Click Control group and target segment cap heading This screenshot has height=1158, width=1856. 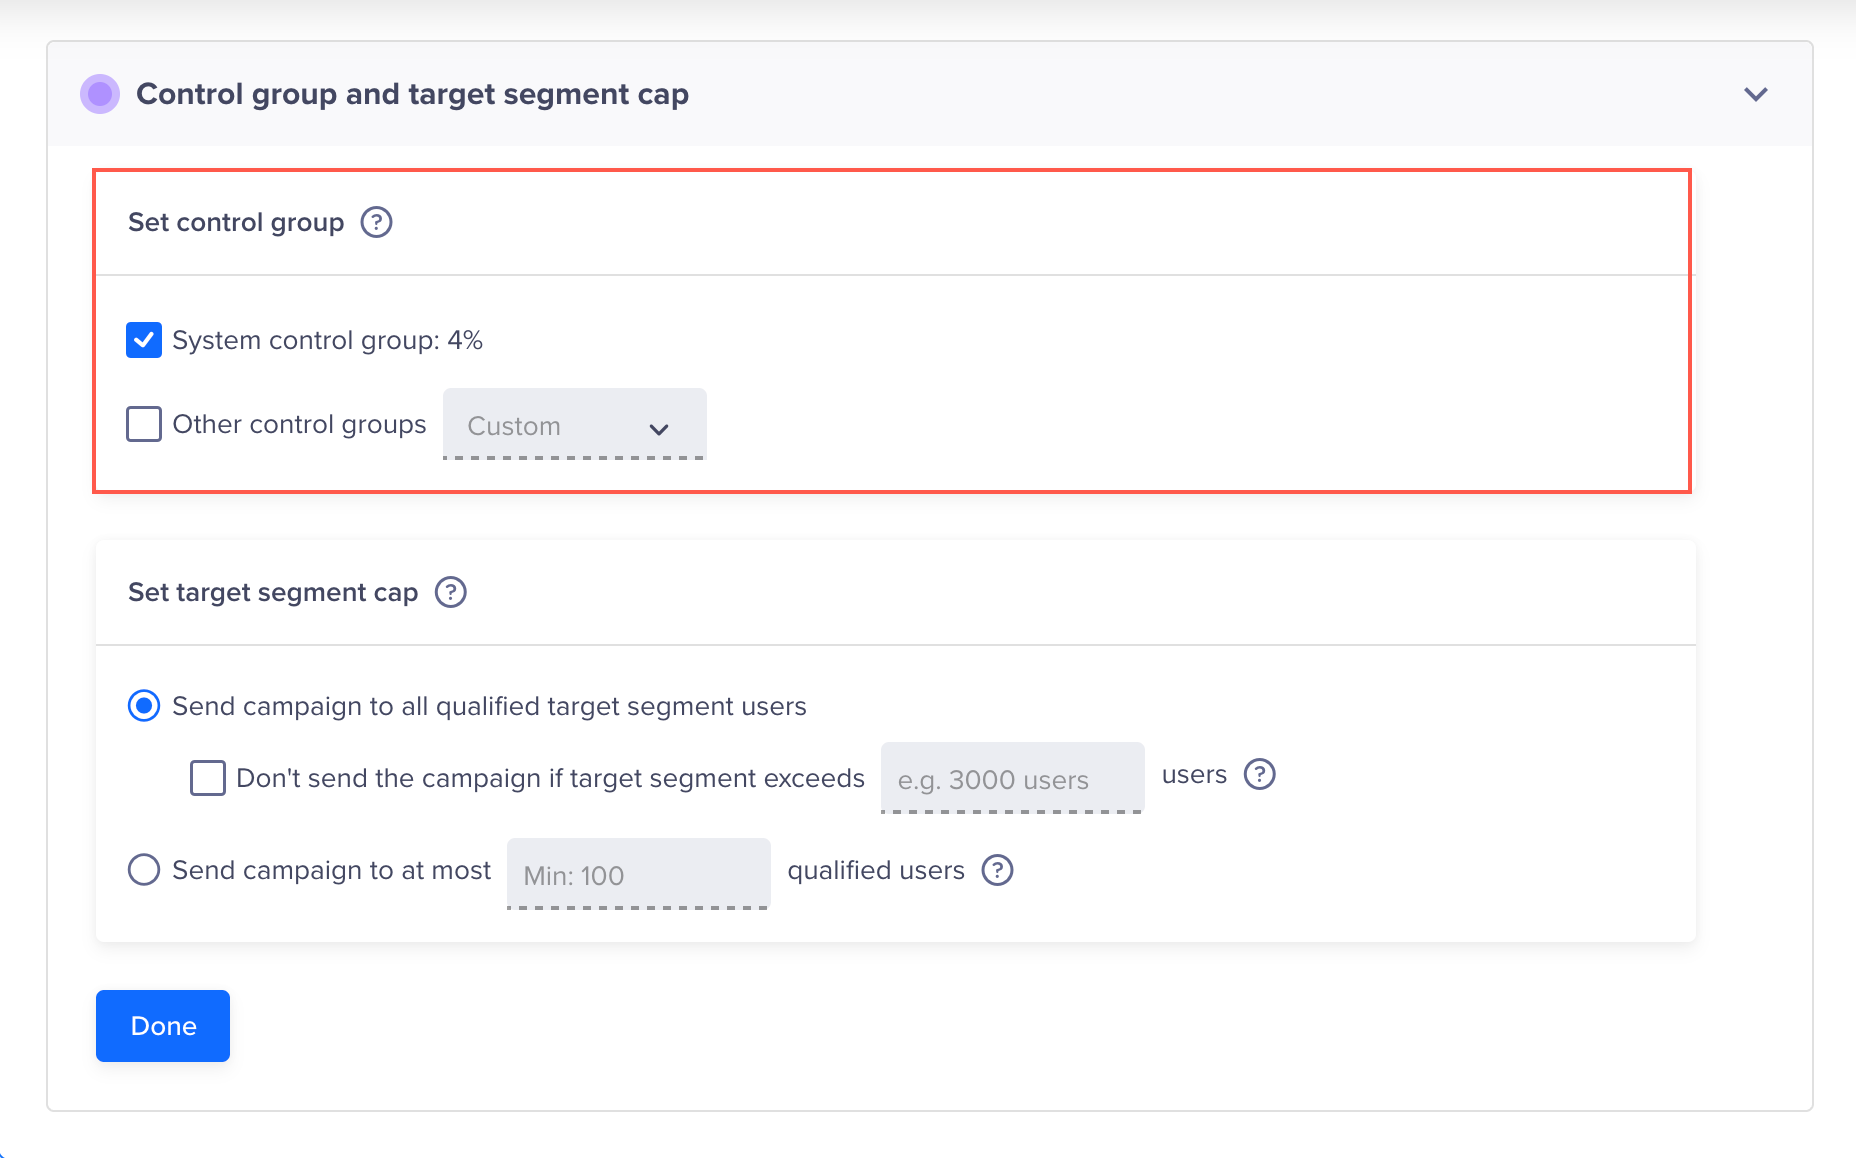pyautogui.click(x=412, y=94)
